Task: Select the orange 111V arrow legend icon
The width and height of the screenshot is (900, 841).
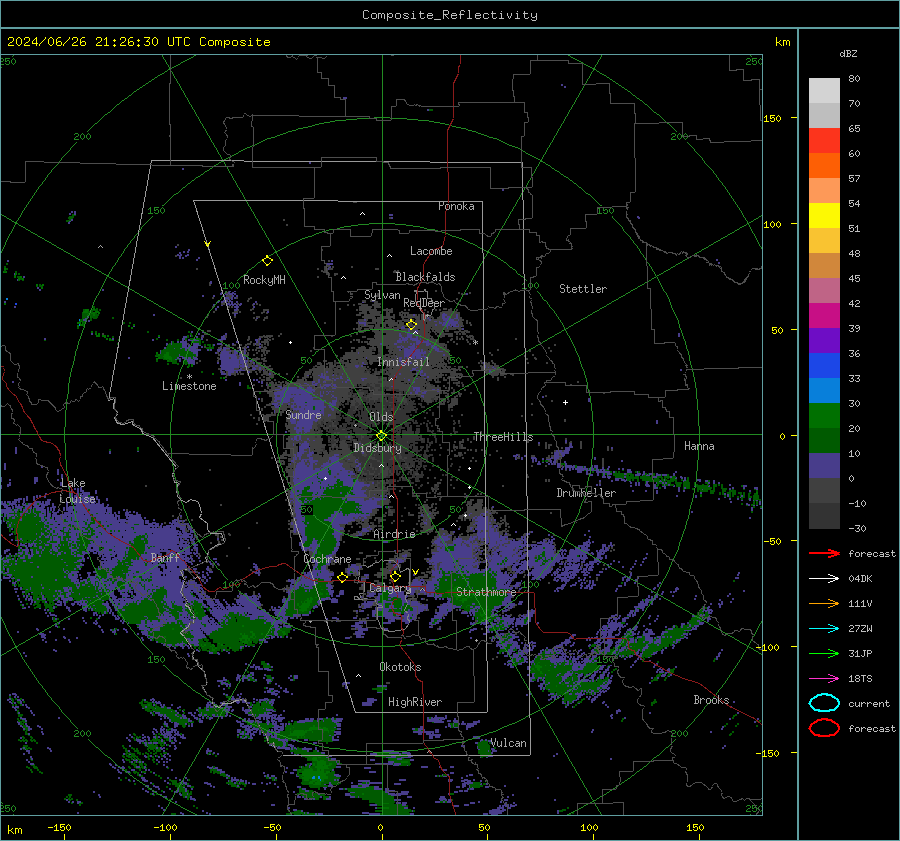Action: 824,603
